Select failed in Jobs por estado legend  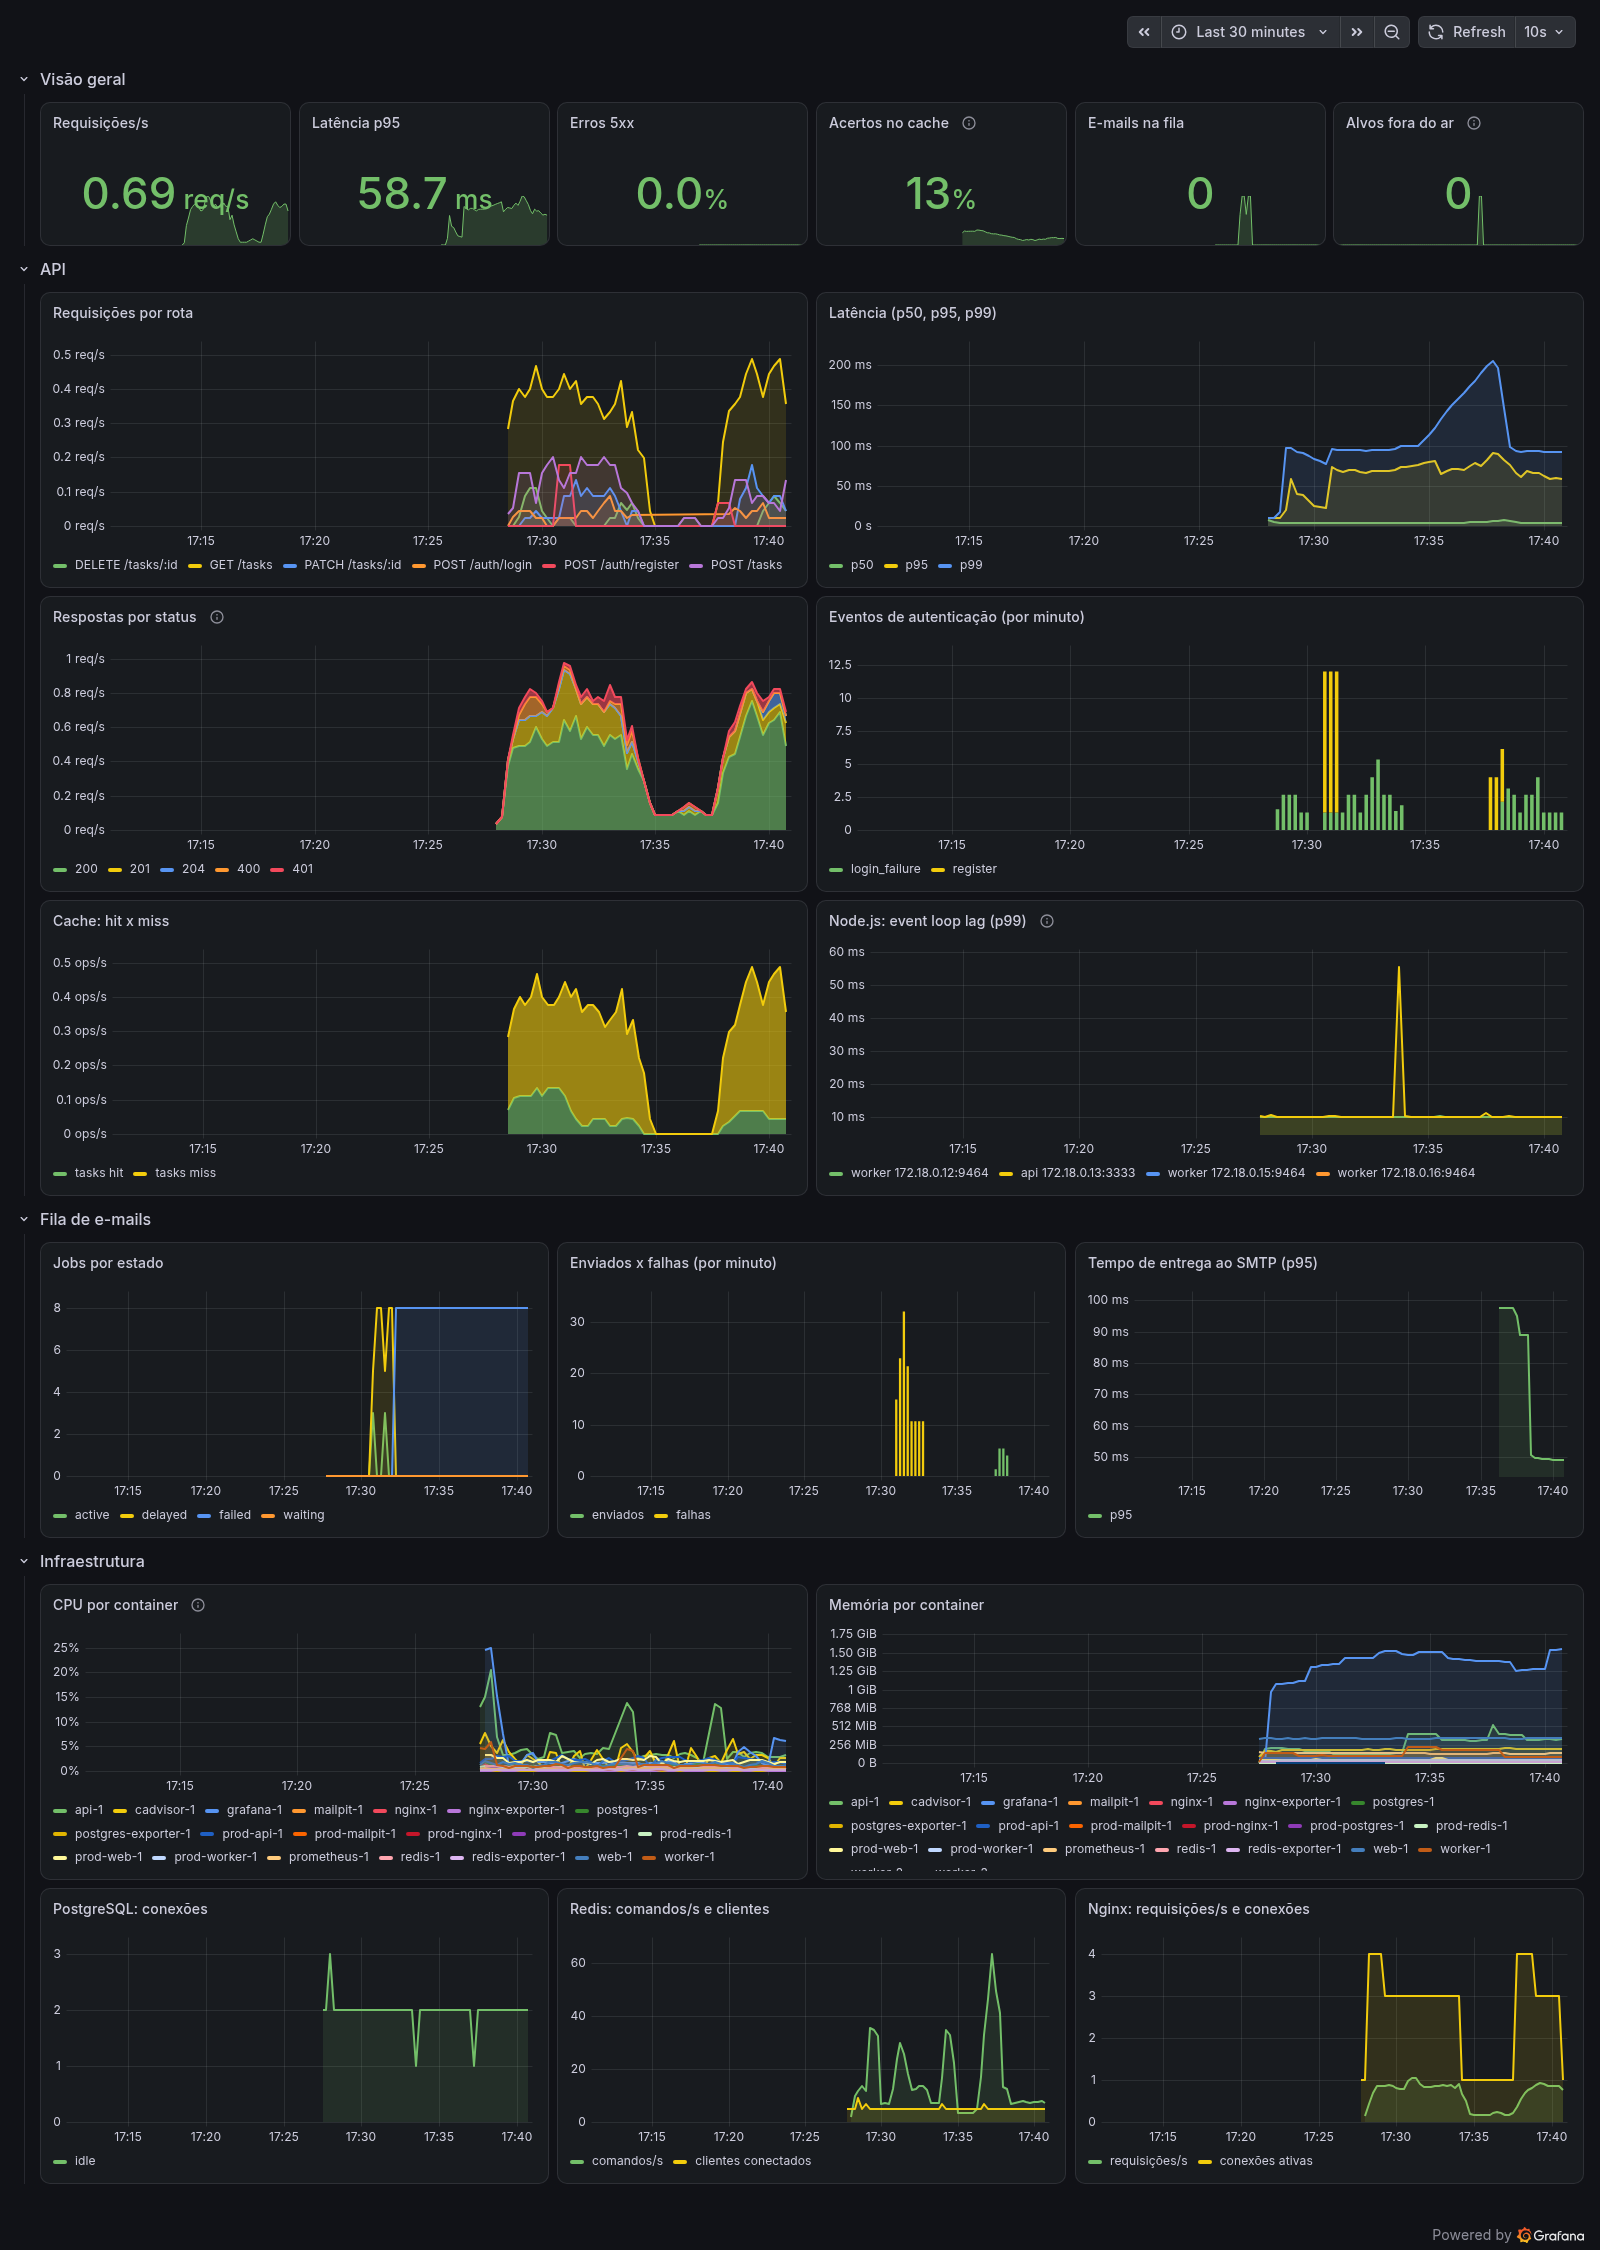[x=235, y=1515]
